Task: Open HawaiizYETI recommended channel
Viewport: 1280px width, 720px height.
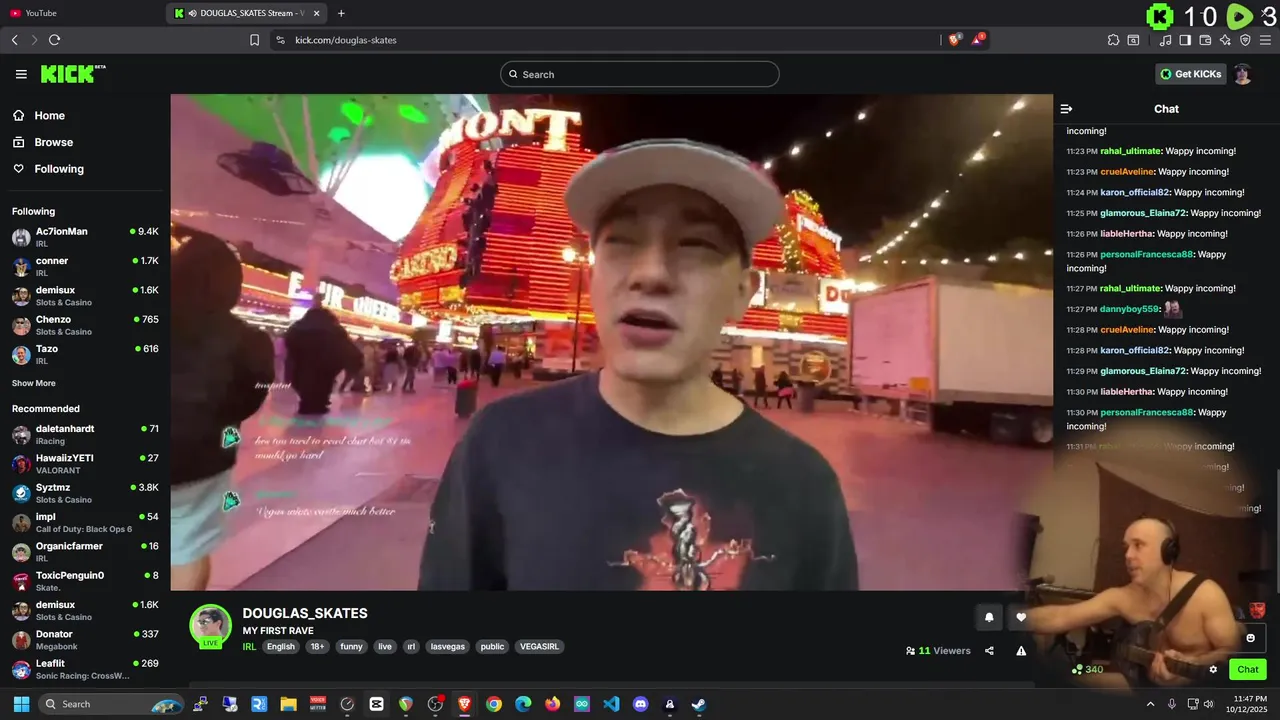Action: (x=85, y=463)
